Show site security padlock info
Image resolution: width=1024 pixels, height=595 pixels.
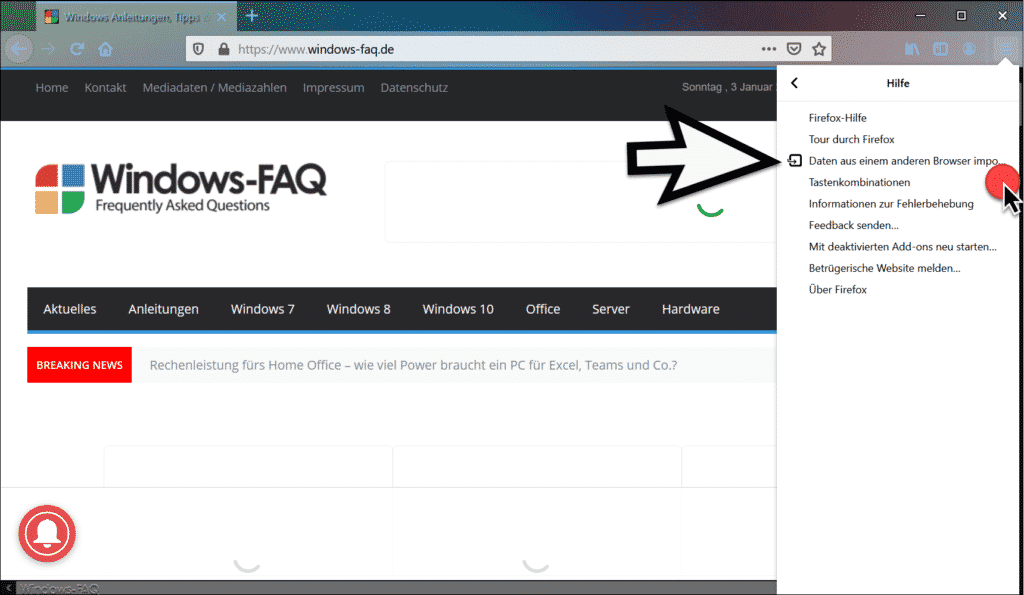click(x=223, y=49)
